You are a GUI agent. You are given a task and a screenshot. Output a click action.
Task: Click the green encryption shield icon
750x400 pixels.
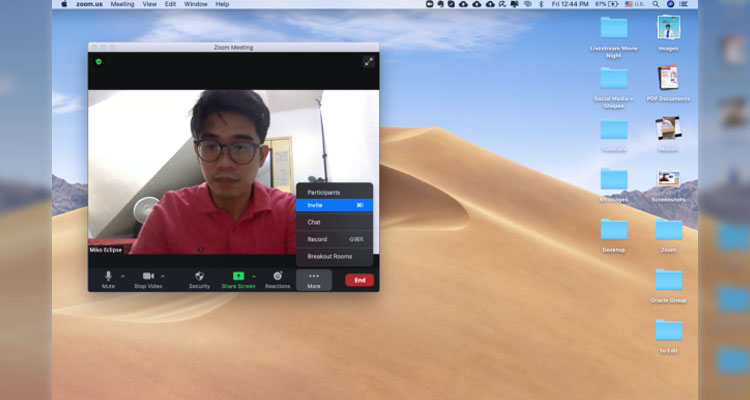[x=99, y=62]
